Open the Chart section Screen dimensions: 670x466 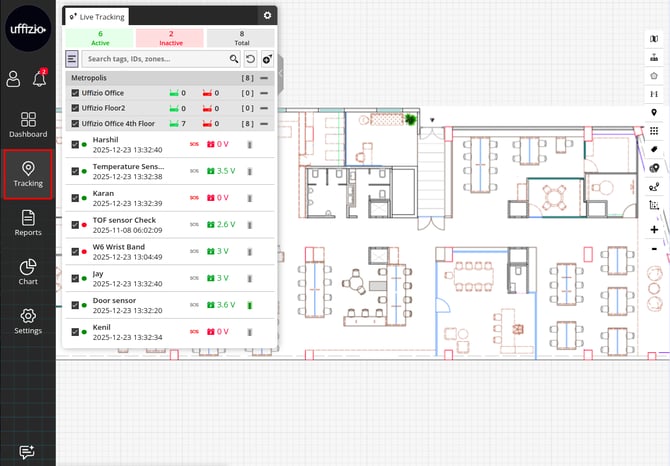click(x=28, y=272)
